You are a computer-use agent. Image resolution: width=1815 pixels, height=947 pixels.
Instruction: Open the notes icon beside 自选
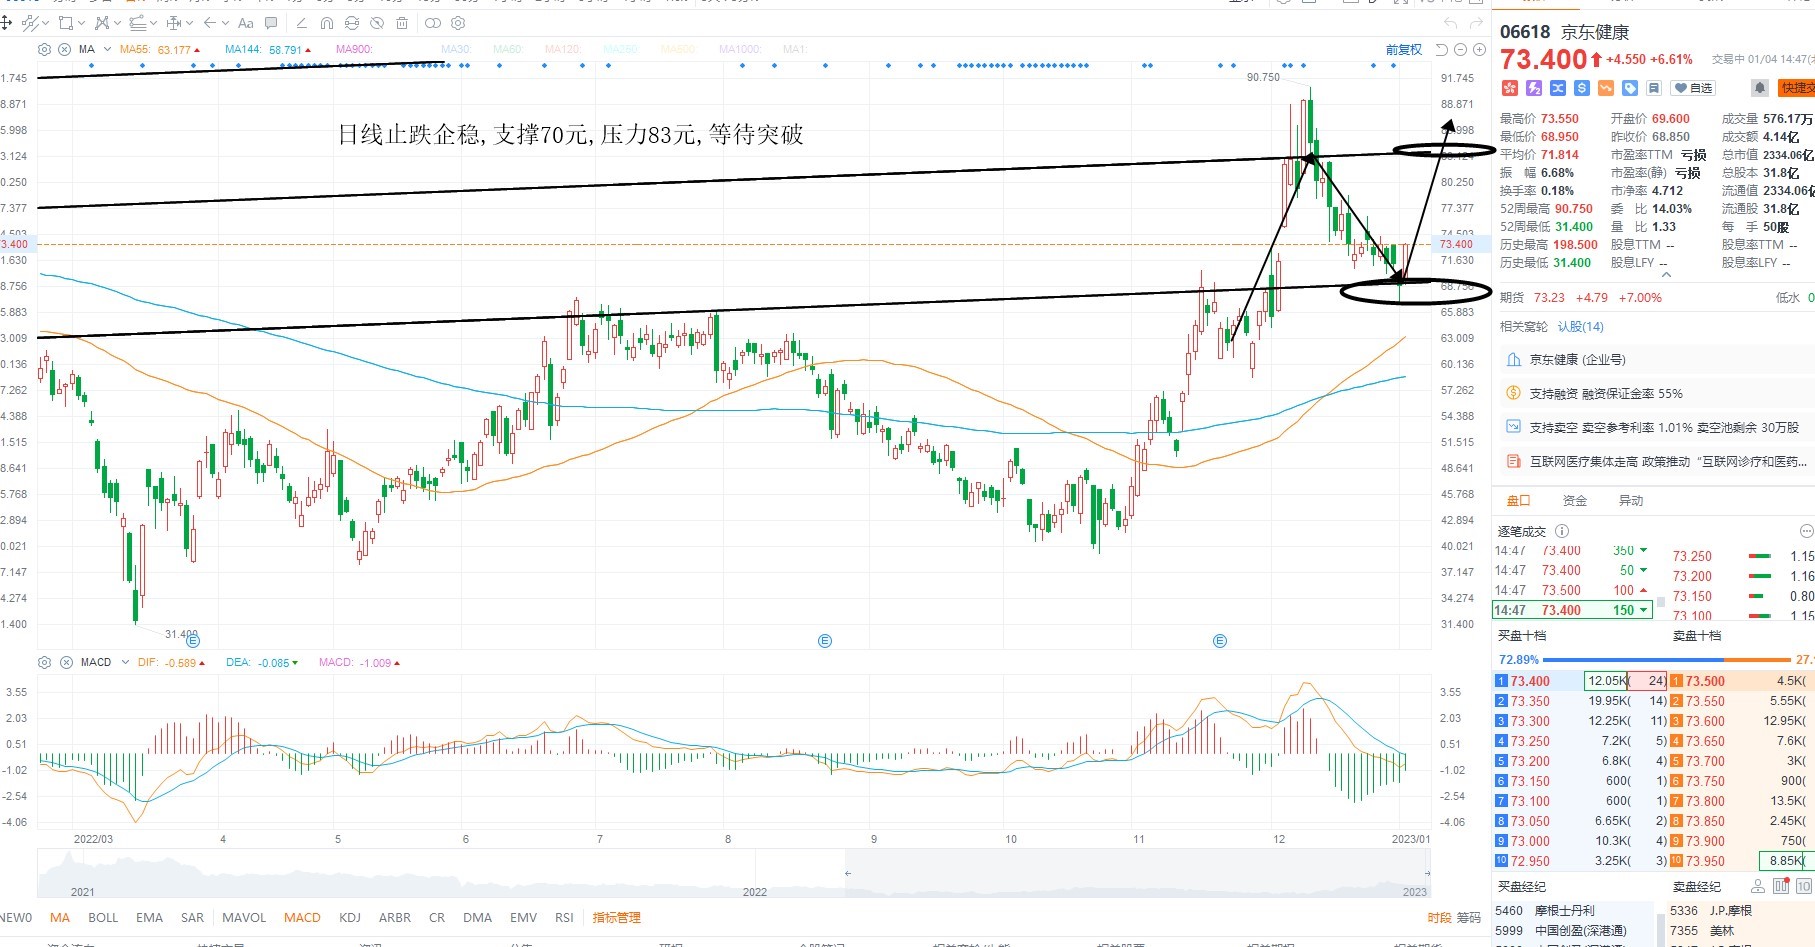(1654, 88)
